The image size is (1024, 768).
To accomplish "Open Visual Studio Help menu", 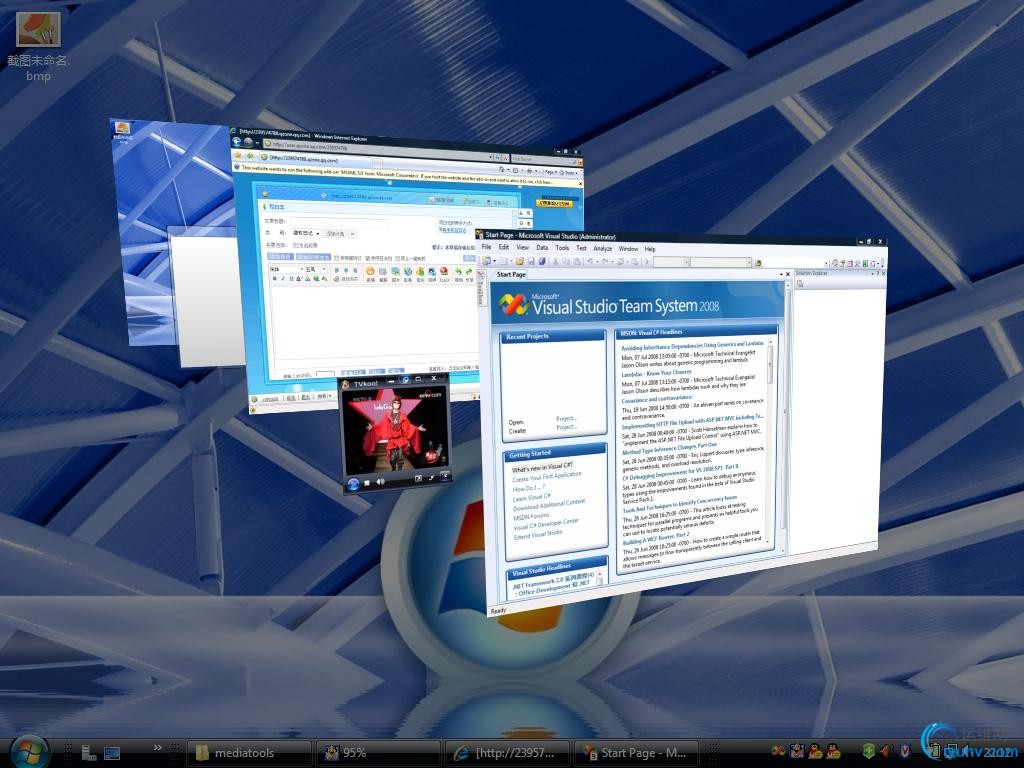I will pos(650,249).
